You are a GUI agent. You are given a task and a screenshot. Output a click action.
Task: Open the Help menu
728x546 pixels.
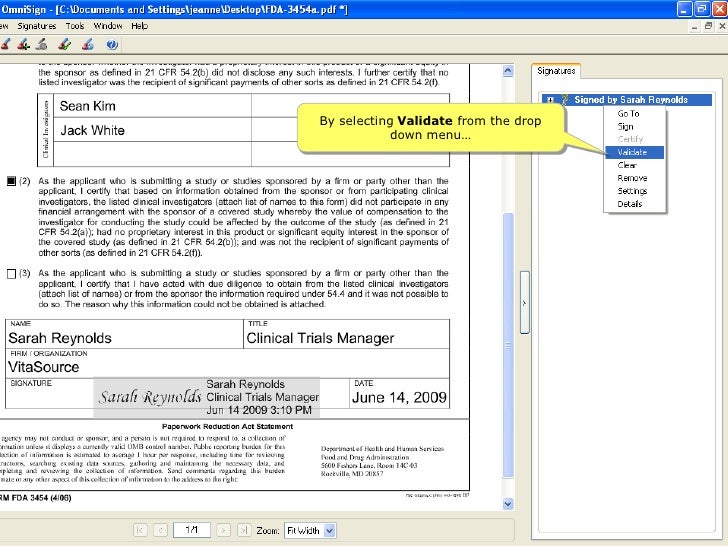tap(139, 26)
